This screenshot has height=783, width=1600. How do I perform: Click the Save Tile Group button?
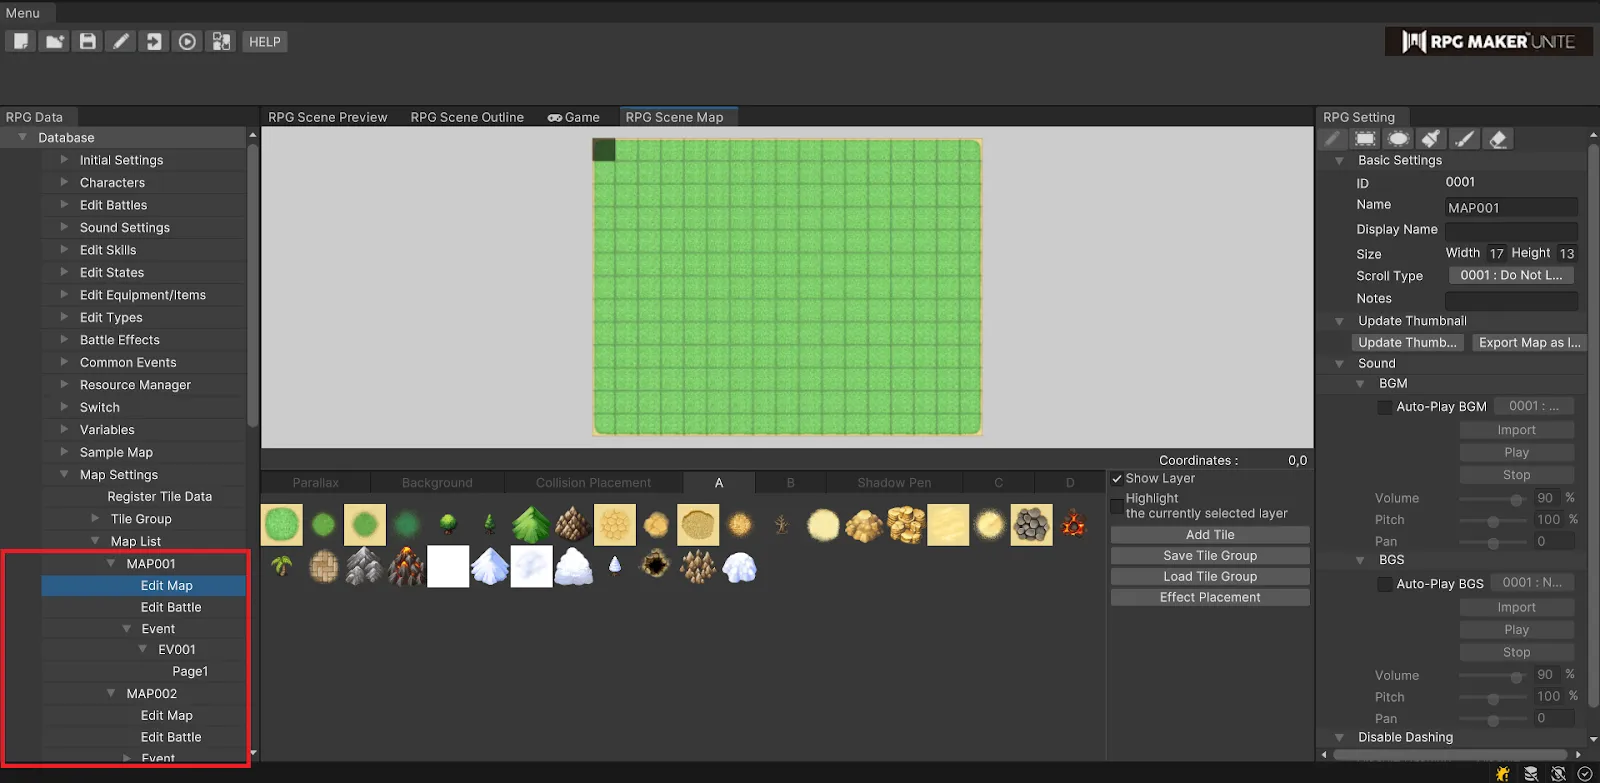pos(1209,556)
